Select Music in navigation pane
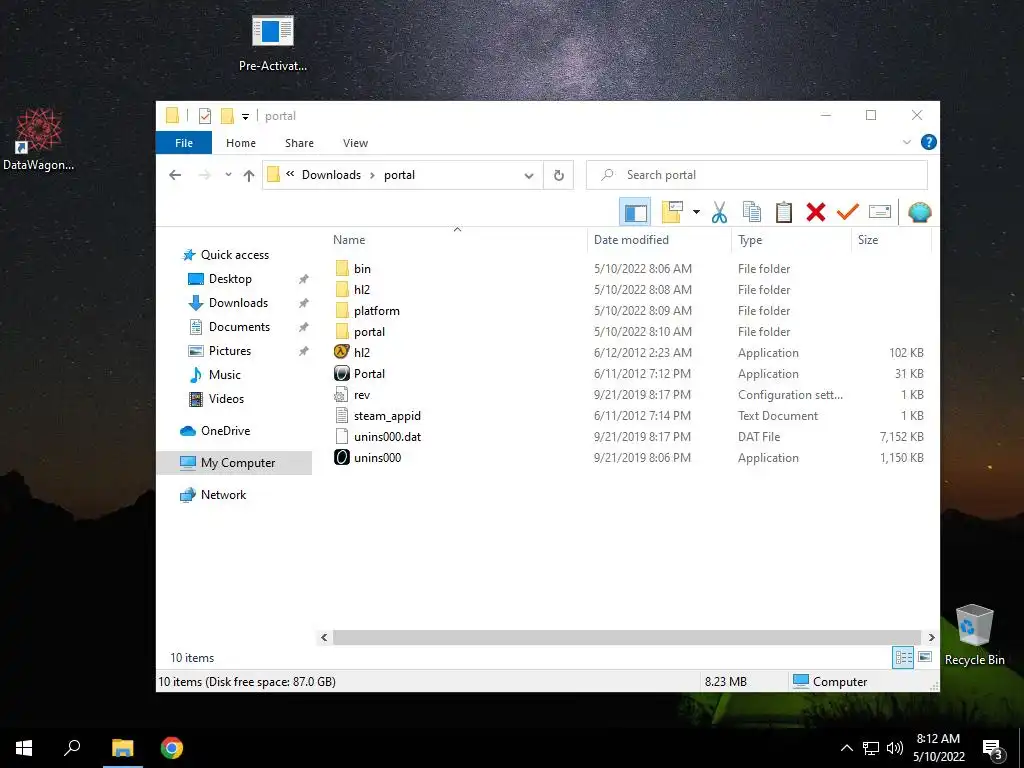The image size is (1024, 768). point(225,375)
